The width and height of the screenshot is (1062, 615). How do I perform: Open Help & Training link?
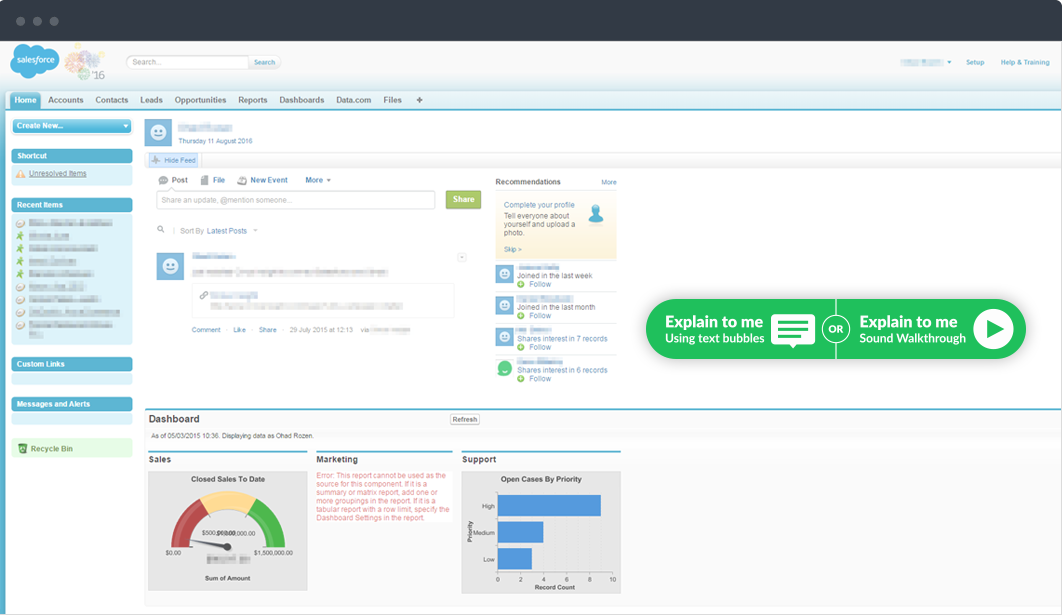pyautogui.click(x=1025, y=62)
